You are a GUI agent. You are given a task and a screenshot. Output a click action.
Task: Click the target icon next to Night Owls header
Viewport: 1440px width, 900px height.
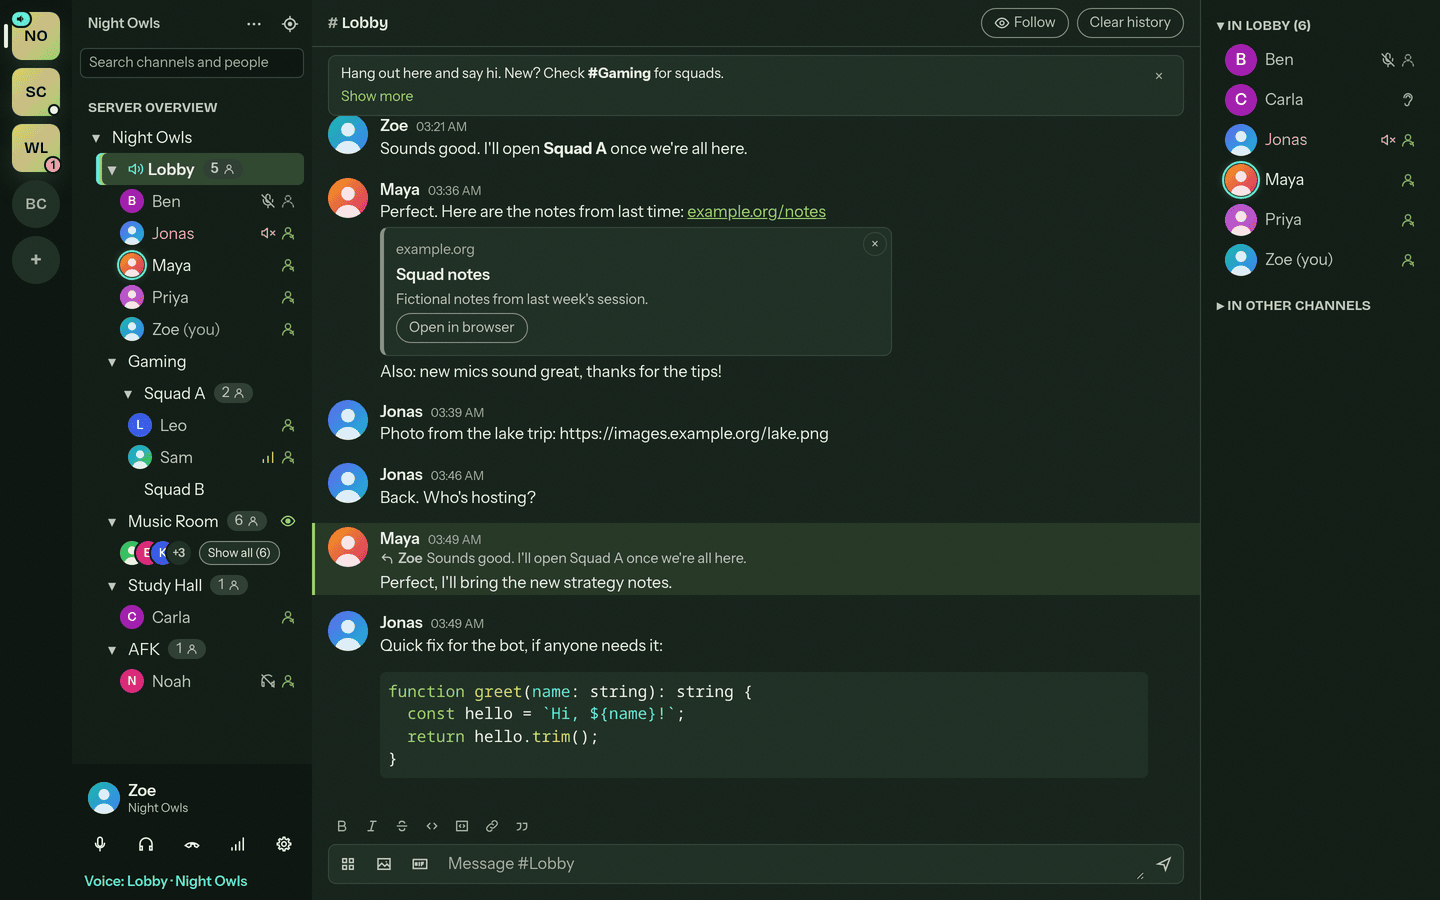tap(290, 24)
